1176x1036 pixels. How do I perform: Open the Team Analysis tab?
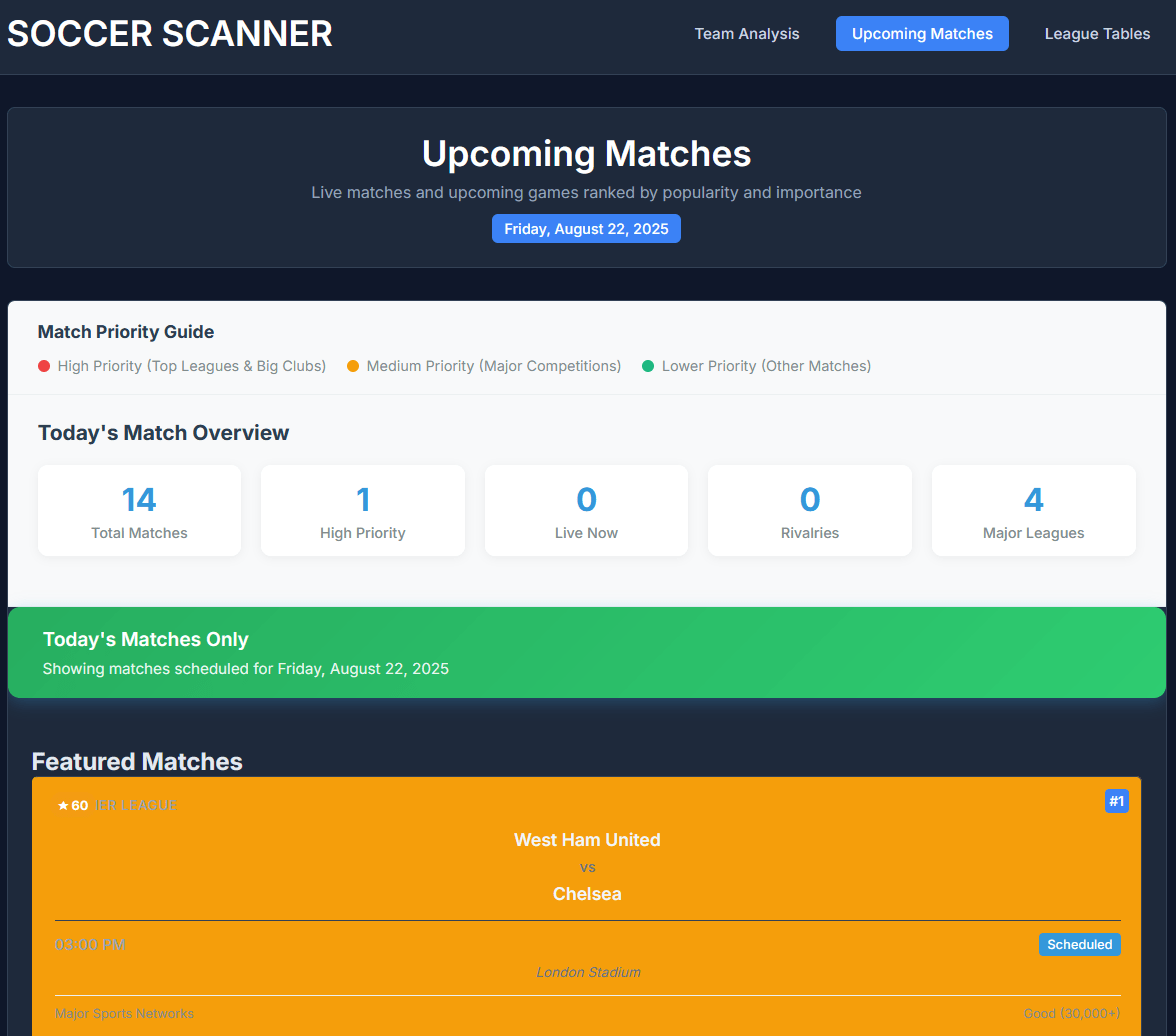(x=747, y=34)
